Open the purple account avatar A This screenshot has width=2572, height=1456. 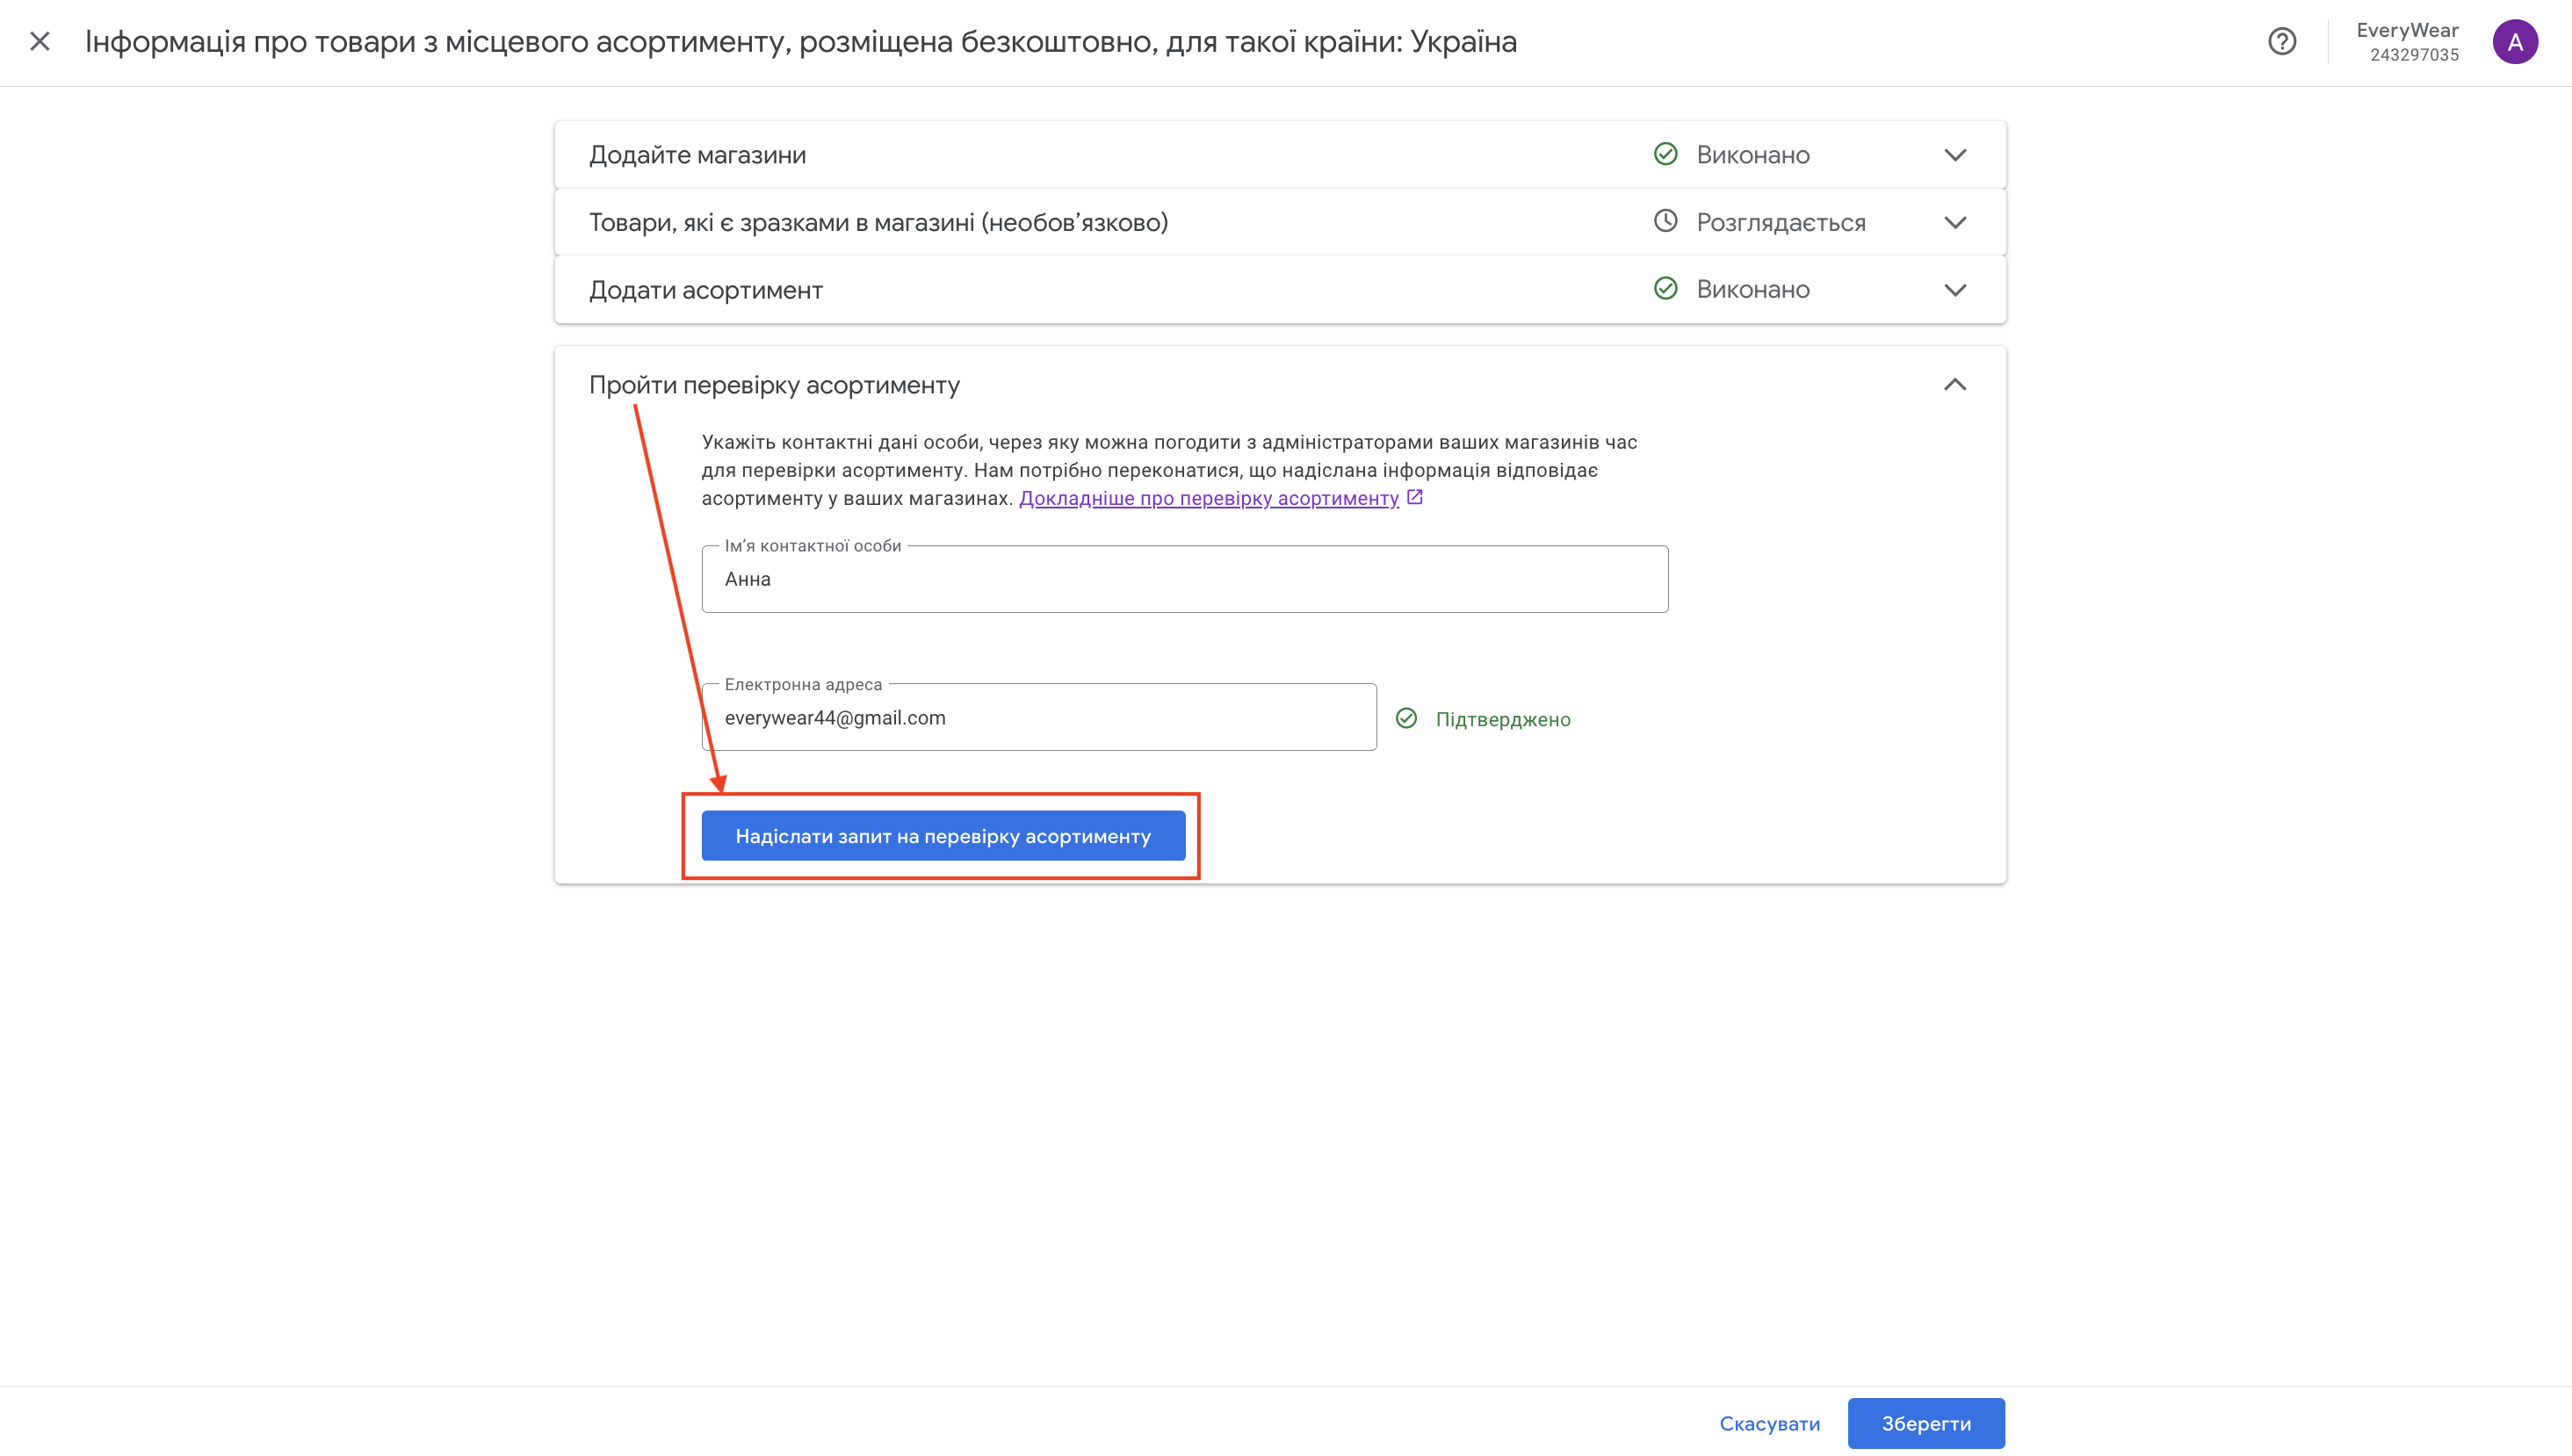[2515, 41]
